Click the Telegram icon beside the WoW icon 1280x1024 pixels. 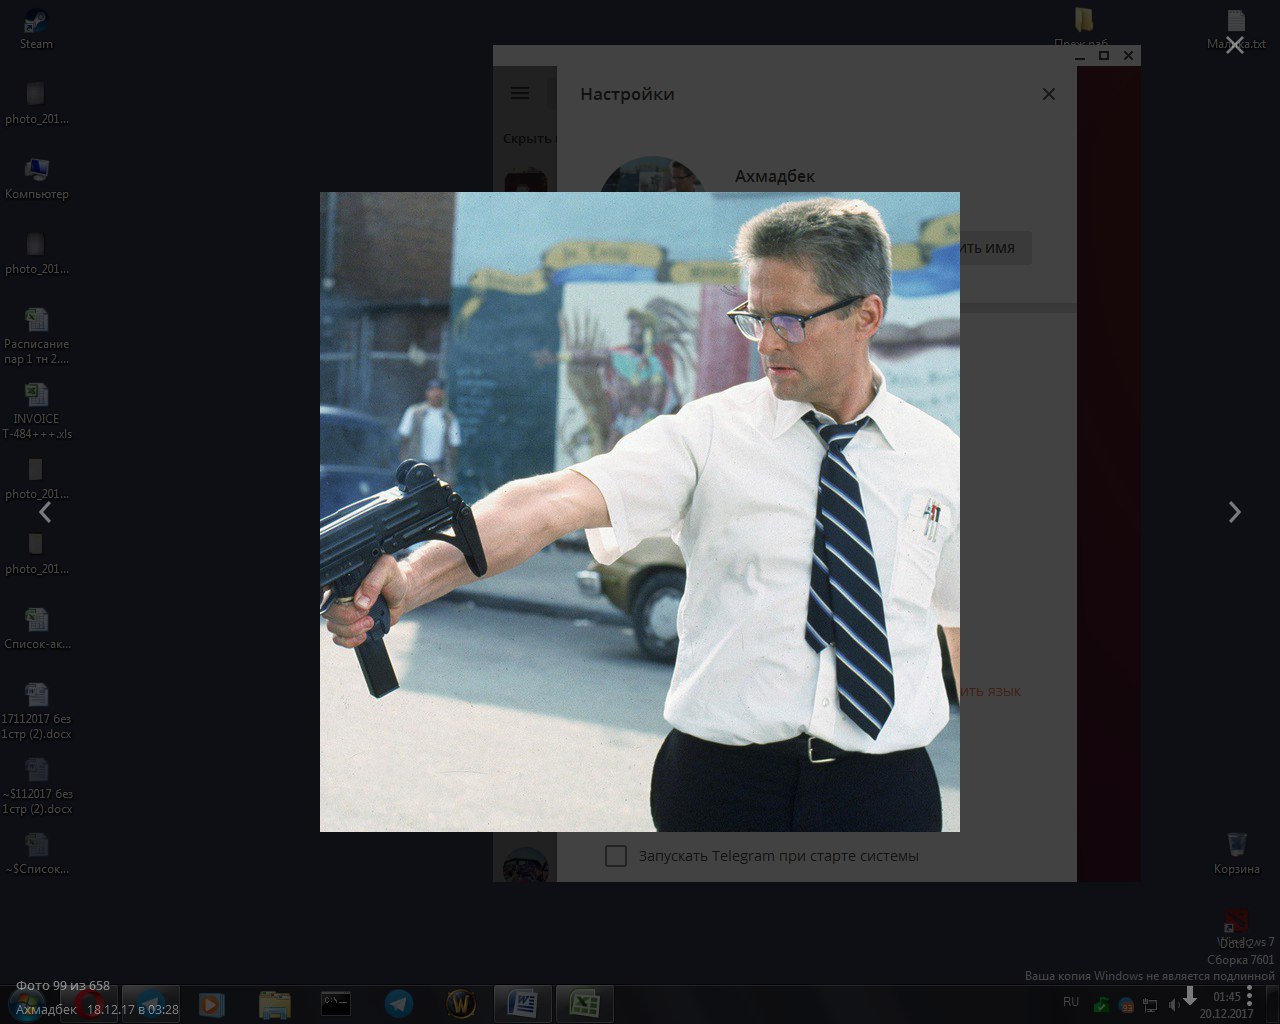(x=399, y=1004)
